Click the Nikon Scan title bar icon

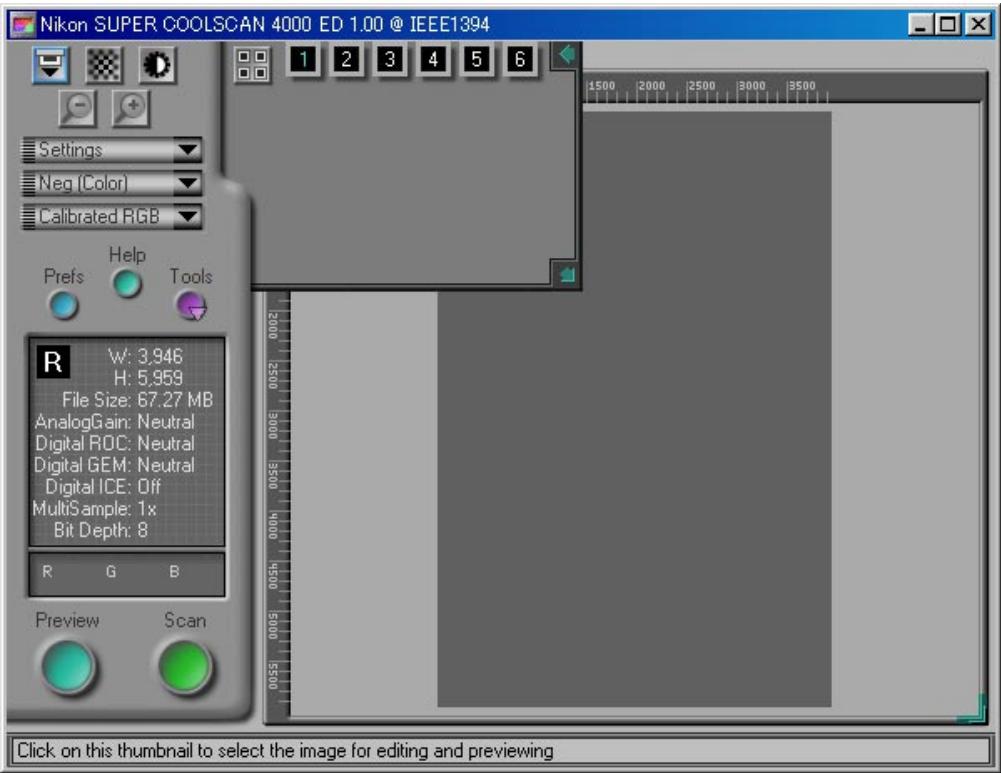(x=24, y=25)
